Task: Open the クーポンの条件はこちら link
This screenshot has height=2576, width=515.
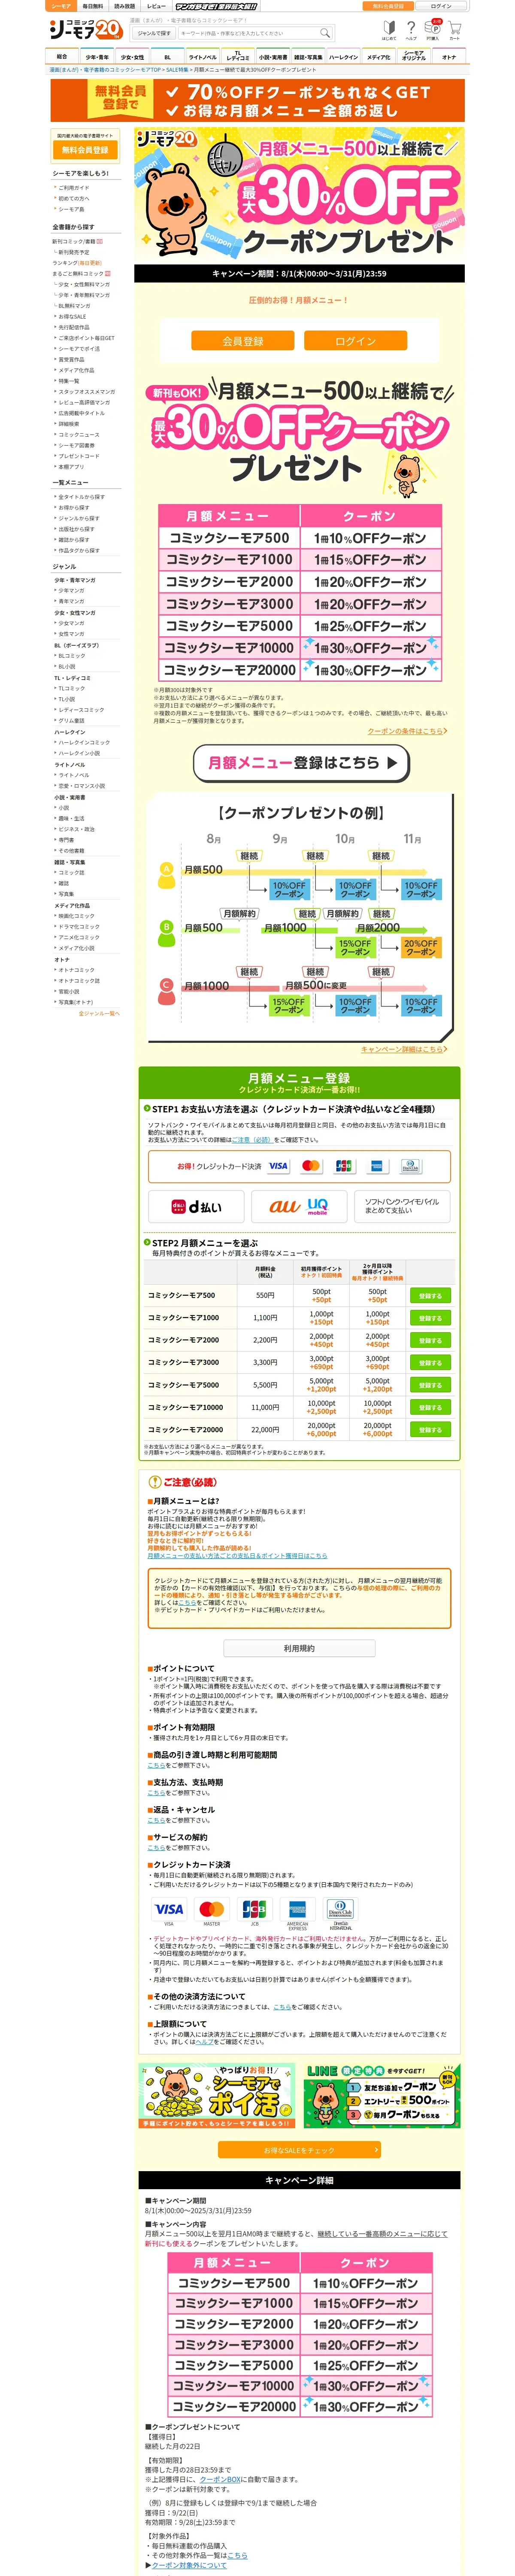Action: pos(407,731)
